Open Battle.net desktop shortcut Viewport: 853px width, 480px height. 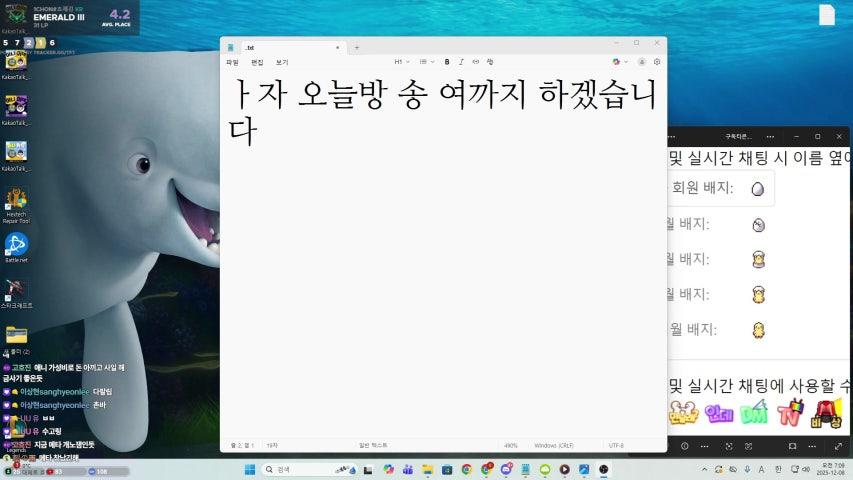click(x=16, y=248)
